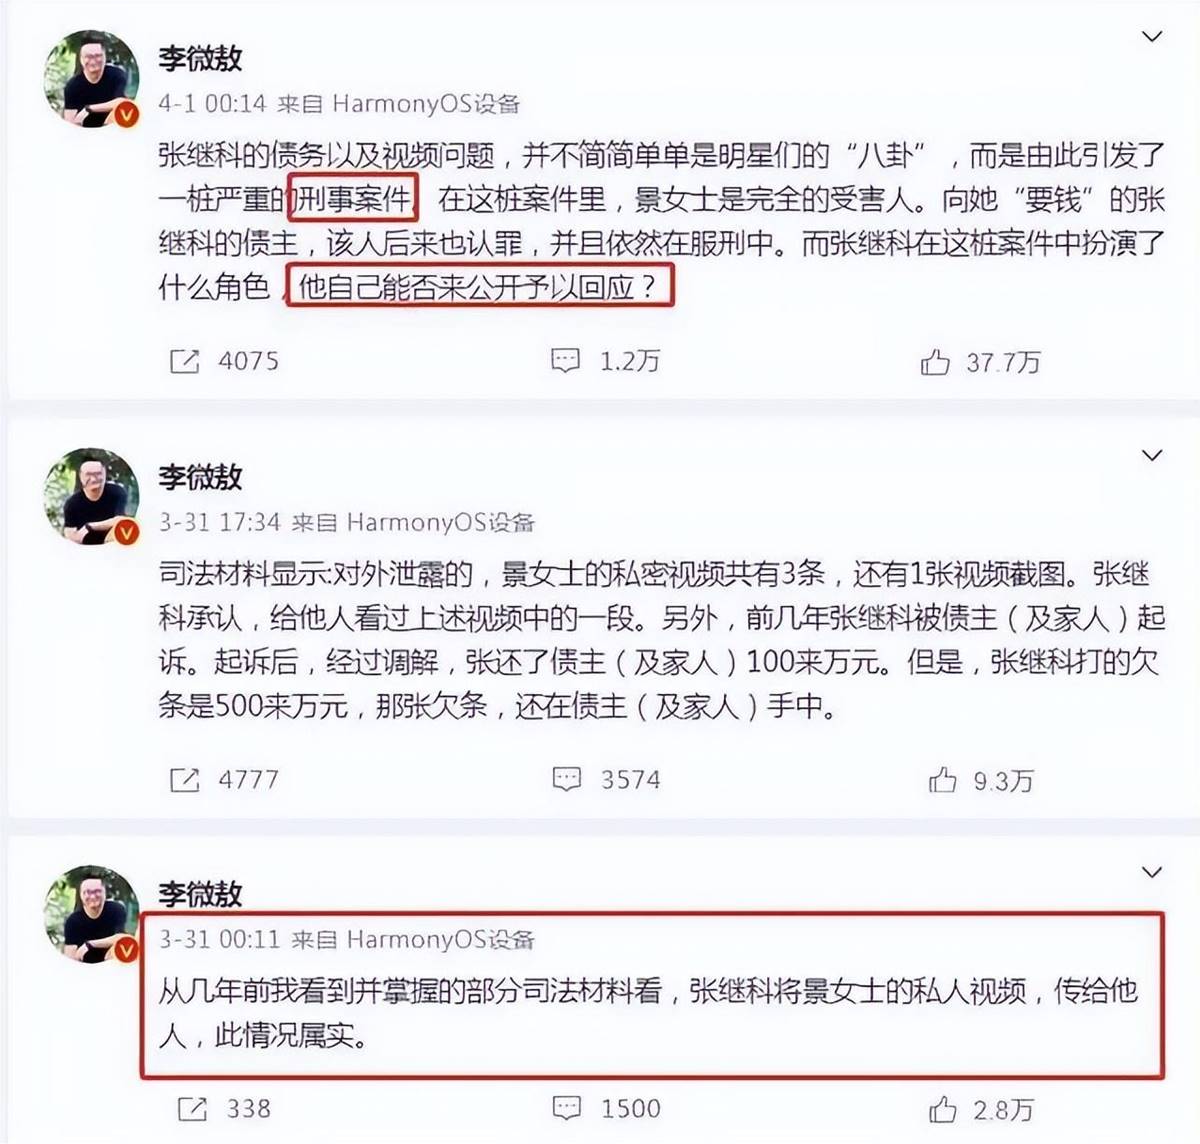Like the post with 9.3万 likes
The width and height of the screenshot is (1200, 1144).
click(x=942, y=779)
